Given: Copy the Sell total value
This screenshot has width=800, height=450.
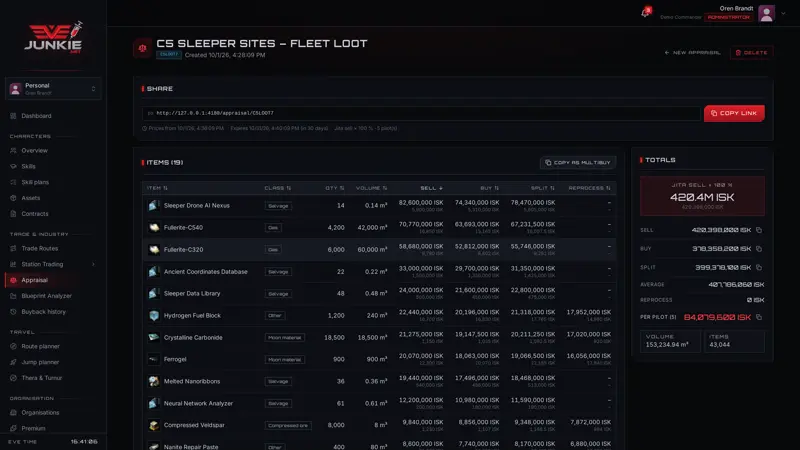Looking at the screenshot, I should pos(759,230).
